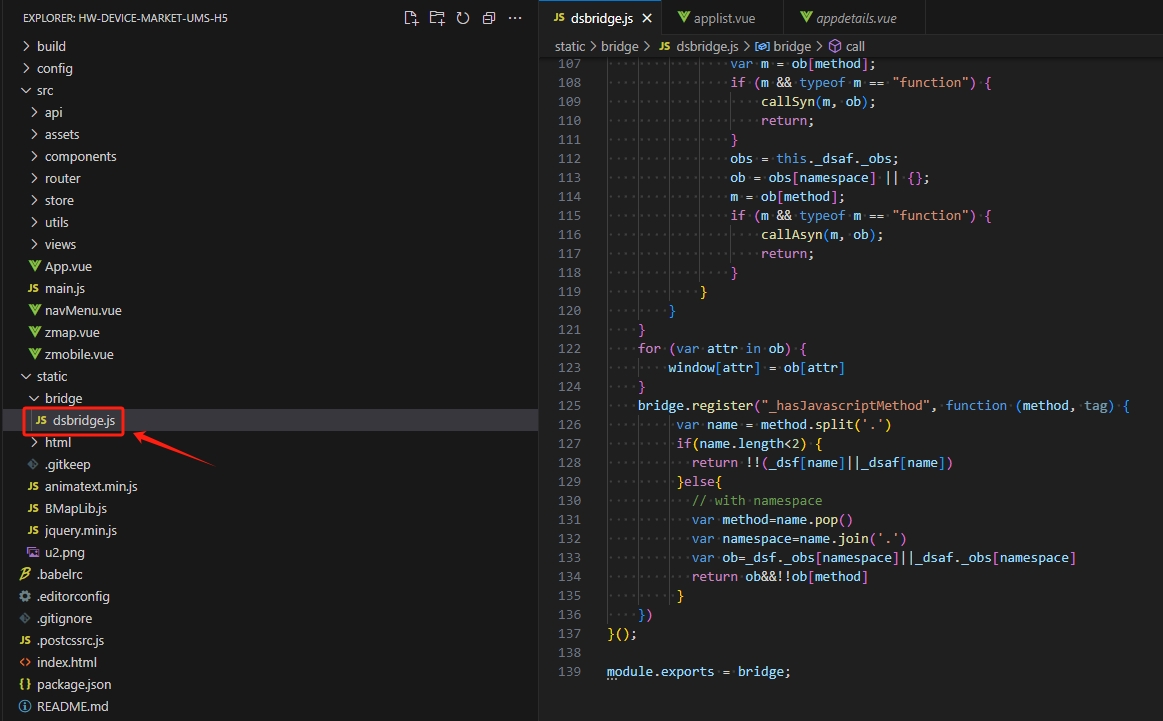
Task: Click the '// with namespace' comment line
Action: point(757,501)
